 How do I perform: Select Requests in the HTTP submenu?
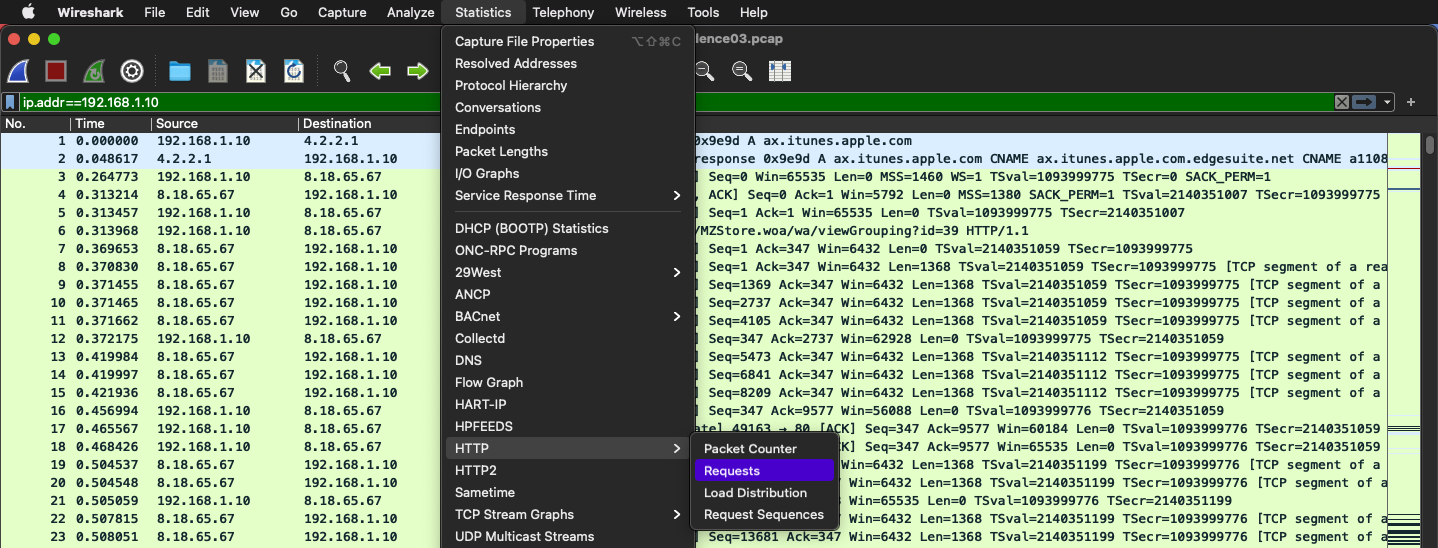click(764, 471)
